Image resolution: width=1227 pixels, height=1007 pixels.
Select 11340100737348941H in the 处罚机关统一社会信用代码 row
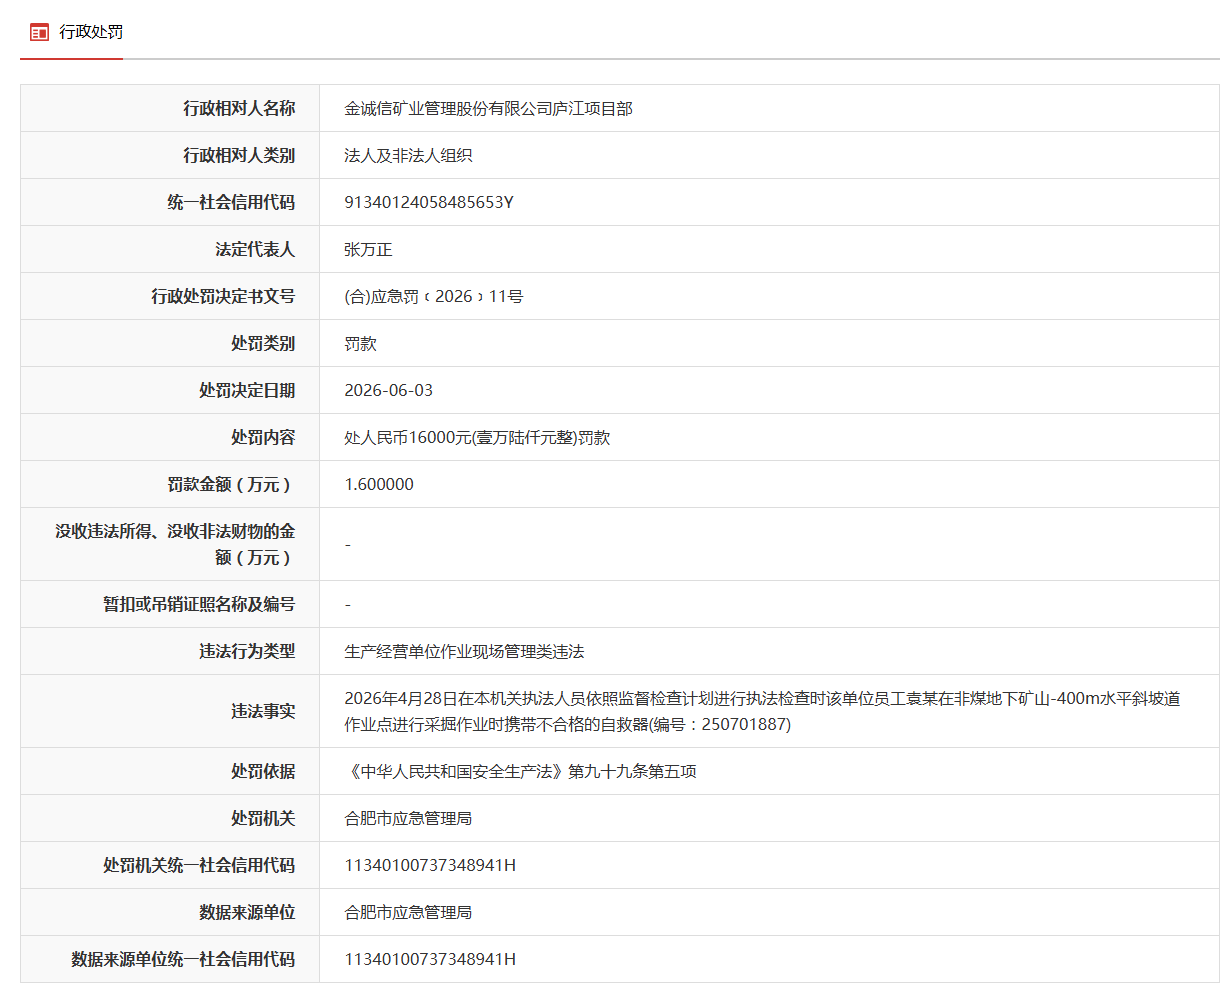430,865
